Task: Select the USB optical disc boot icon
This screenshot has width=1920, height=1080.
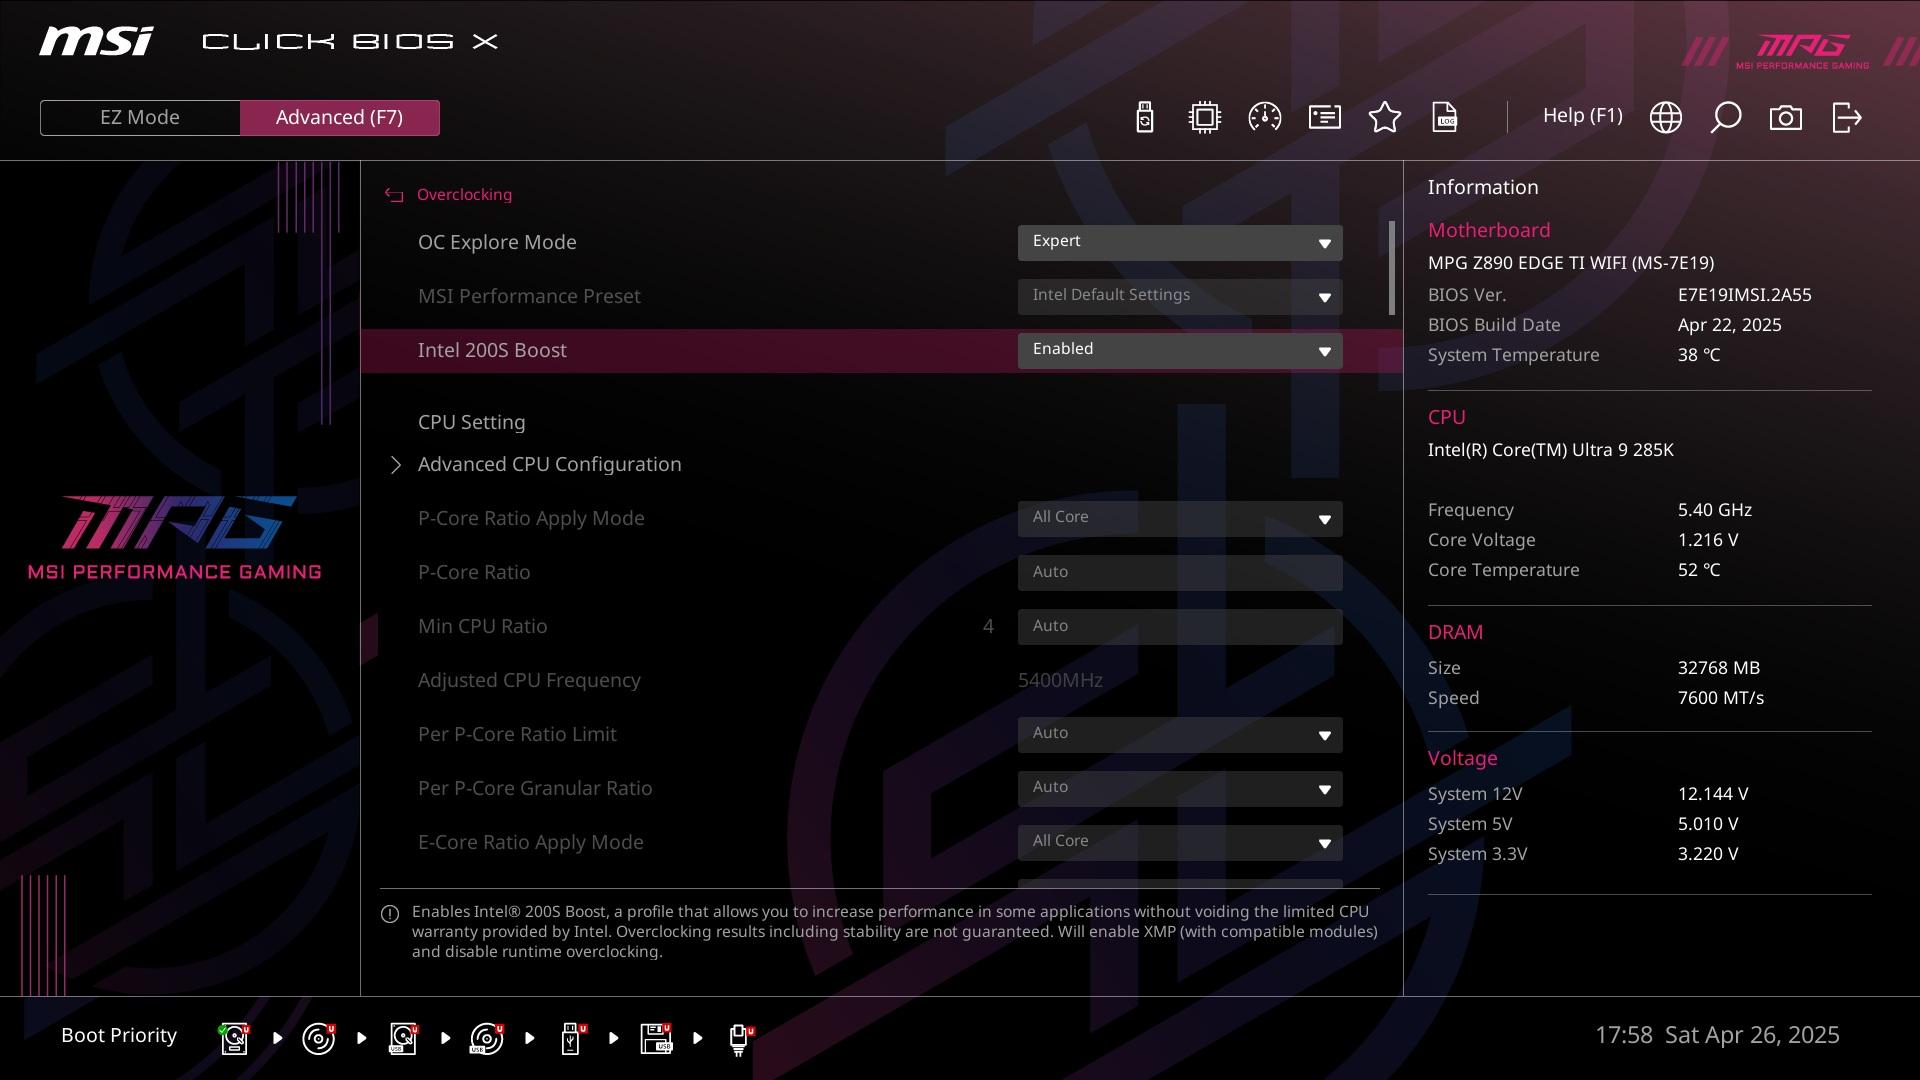Action: [487, 1038]
